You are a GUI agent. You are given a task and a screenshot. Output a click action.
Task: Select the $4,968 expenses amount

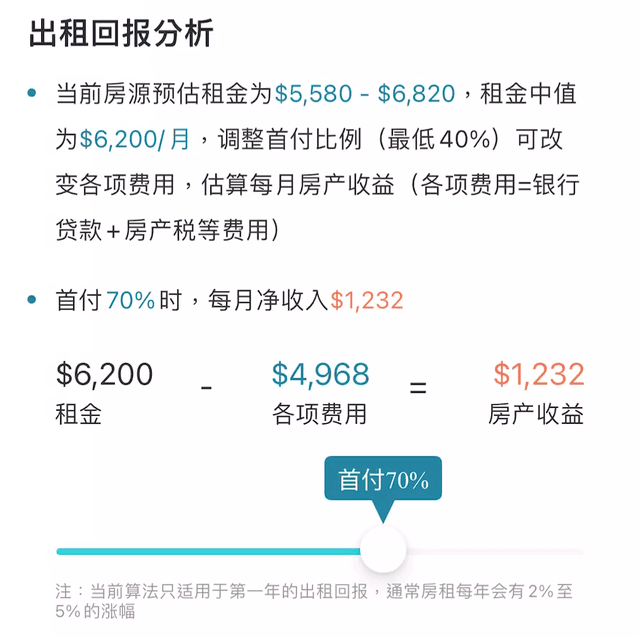(x=320, y=374)
